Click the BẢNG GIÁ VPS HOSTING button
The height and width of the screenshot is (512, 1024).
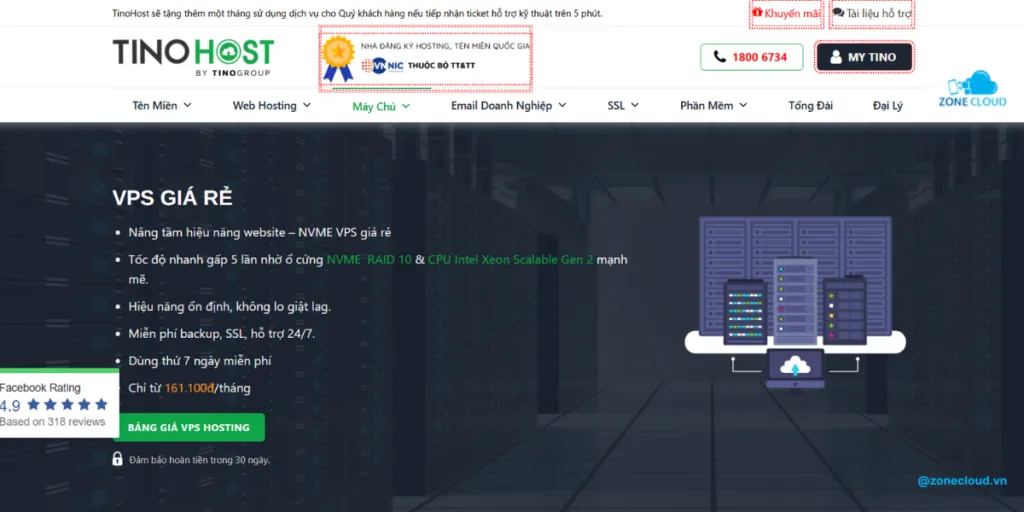pos(189,428)
